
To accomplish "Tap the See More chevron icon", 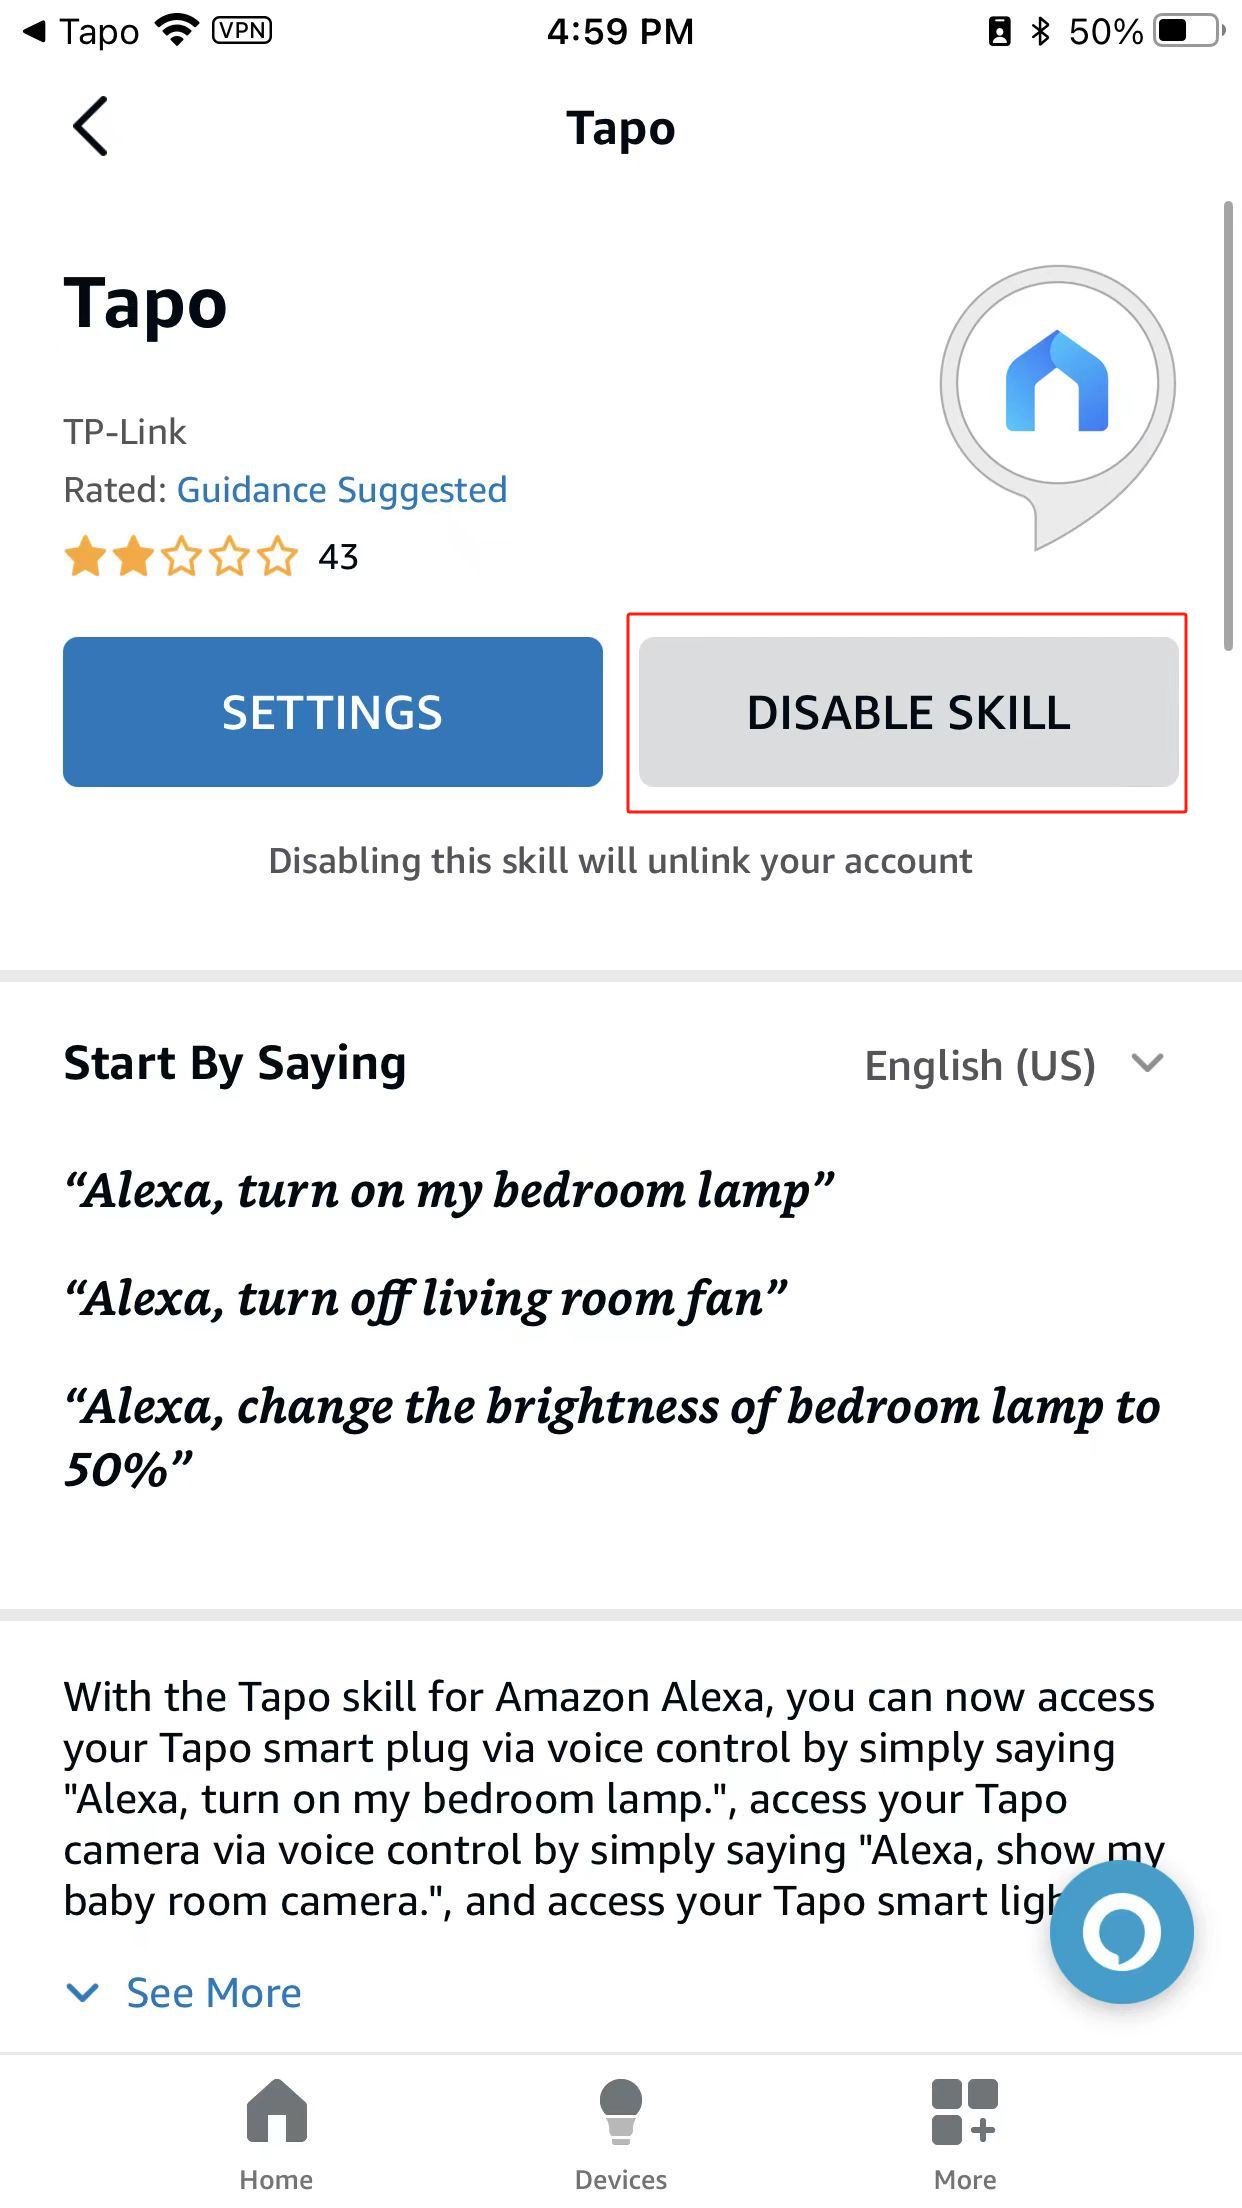I will tap(82, 1993).
